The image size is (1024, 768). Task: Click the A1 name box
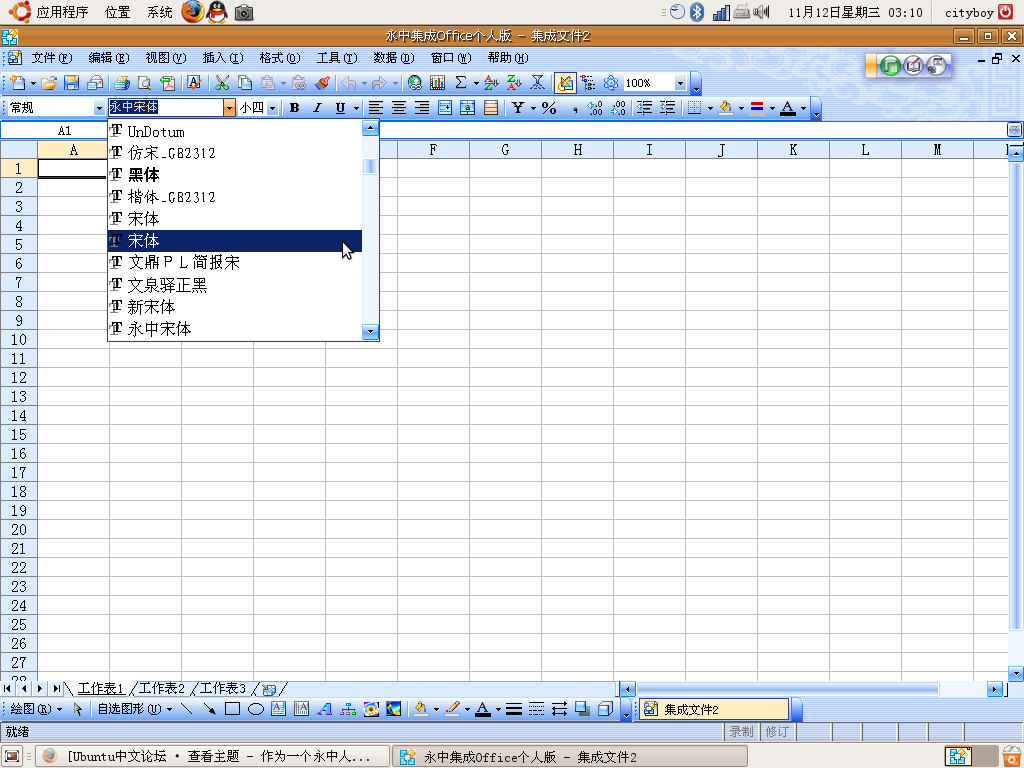point(54,131)
